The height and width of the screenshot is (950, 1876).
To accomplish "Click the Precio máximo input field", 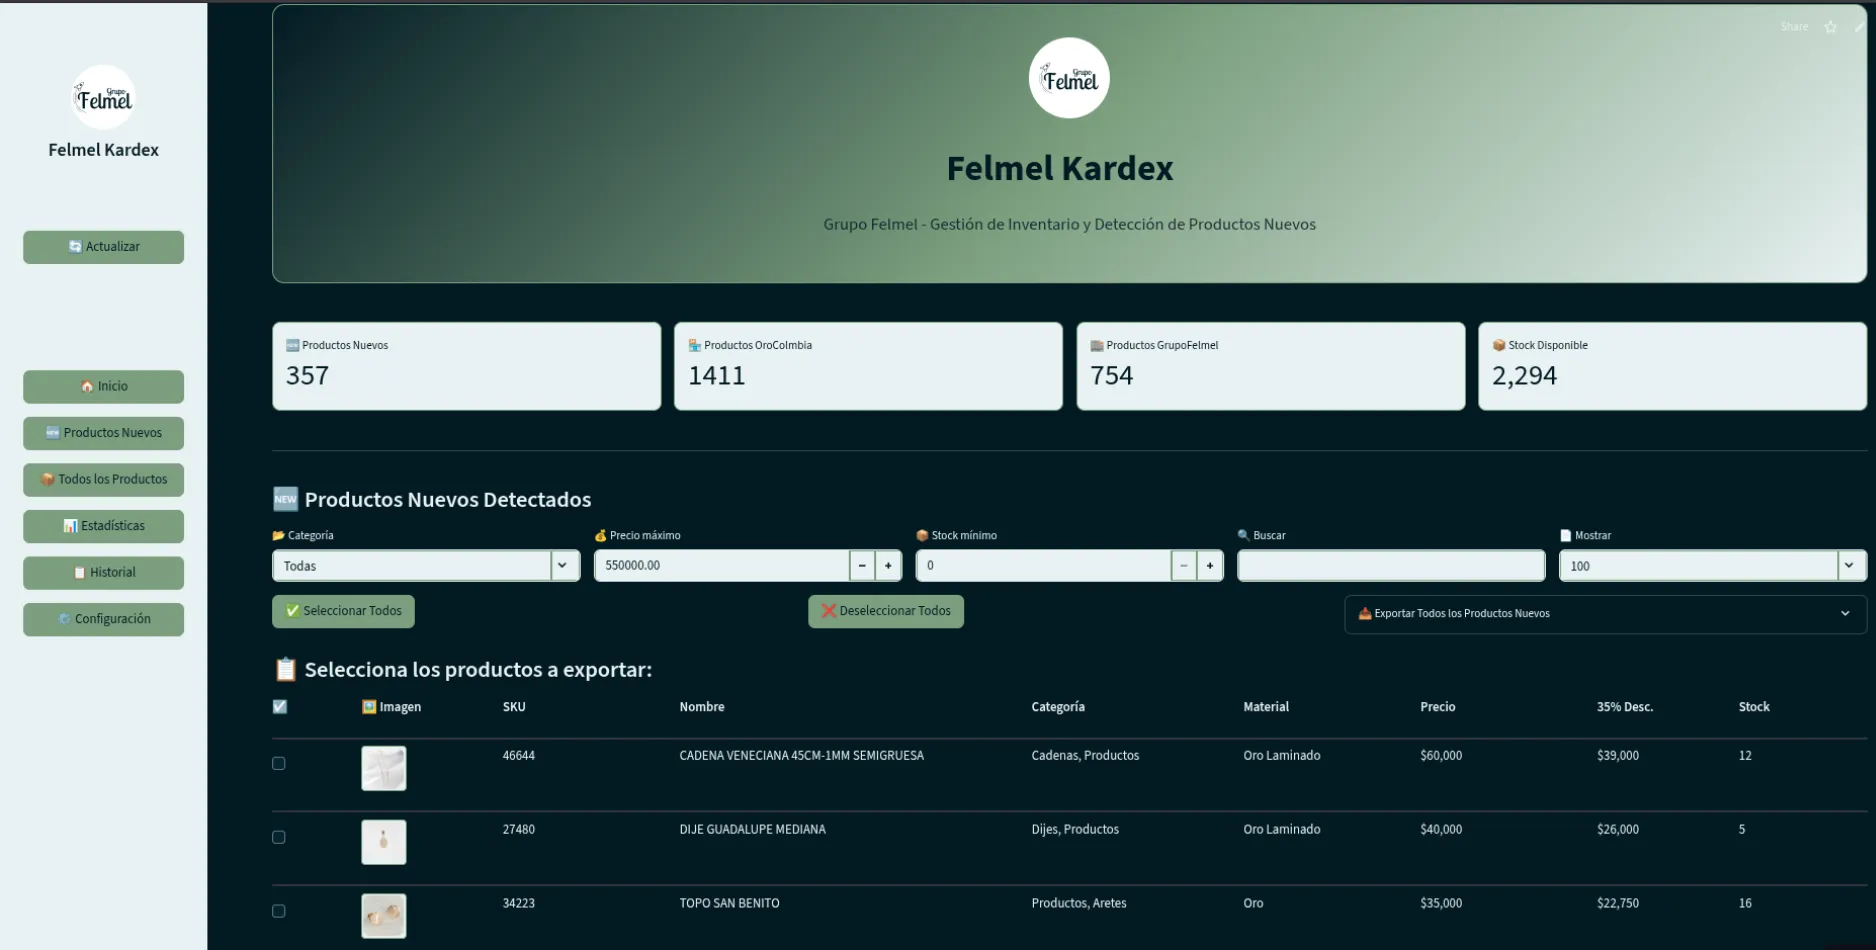I will 722,566.
